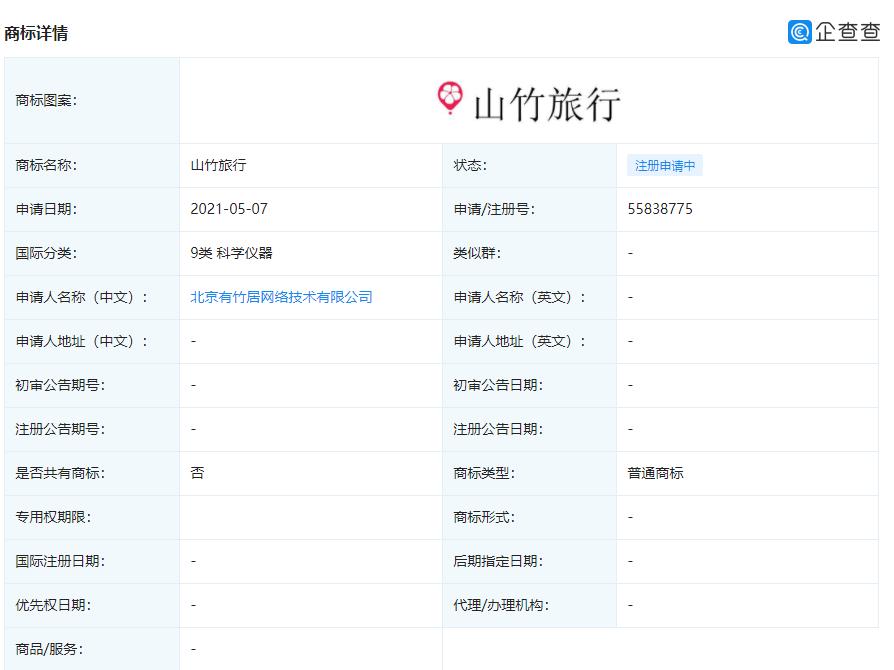
Task: Open applicant link 北京有竹居网络技术有限公司
Action: 281,297
